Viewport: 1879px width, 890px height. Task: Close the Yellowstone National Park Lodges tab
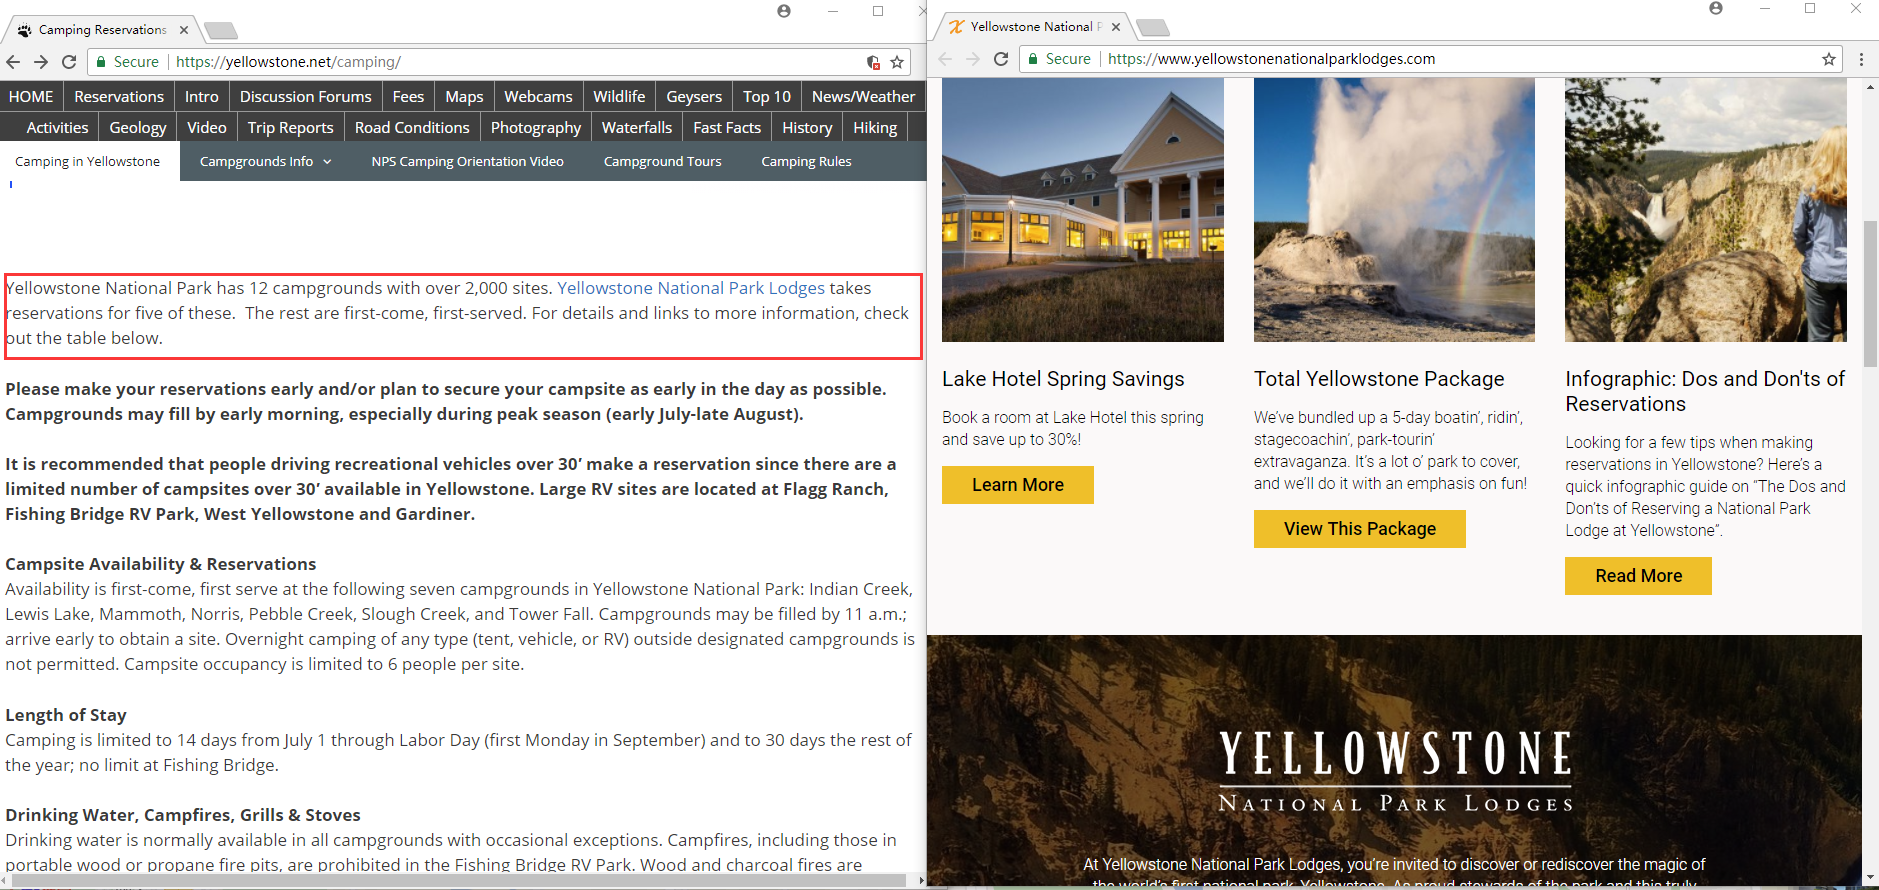pos(1116,27)
